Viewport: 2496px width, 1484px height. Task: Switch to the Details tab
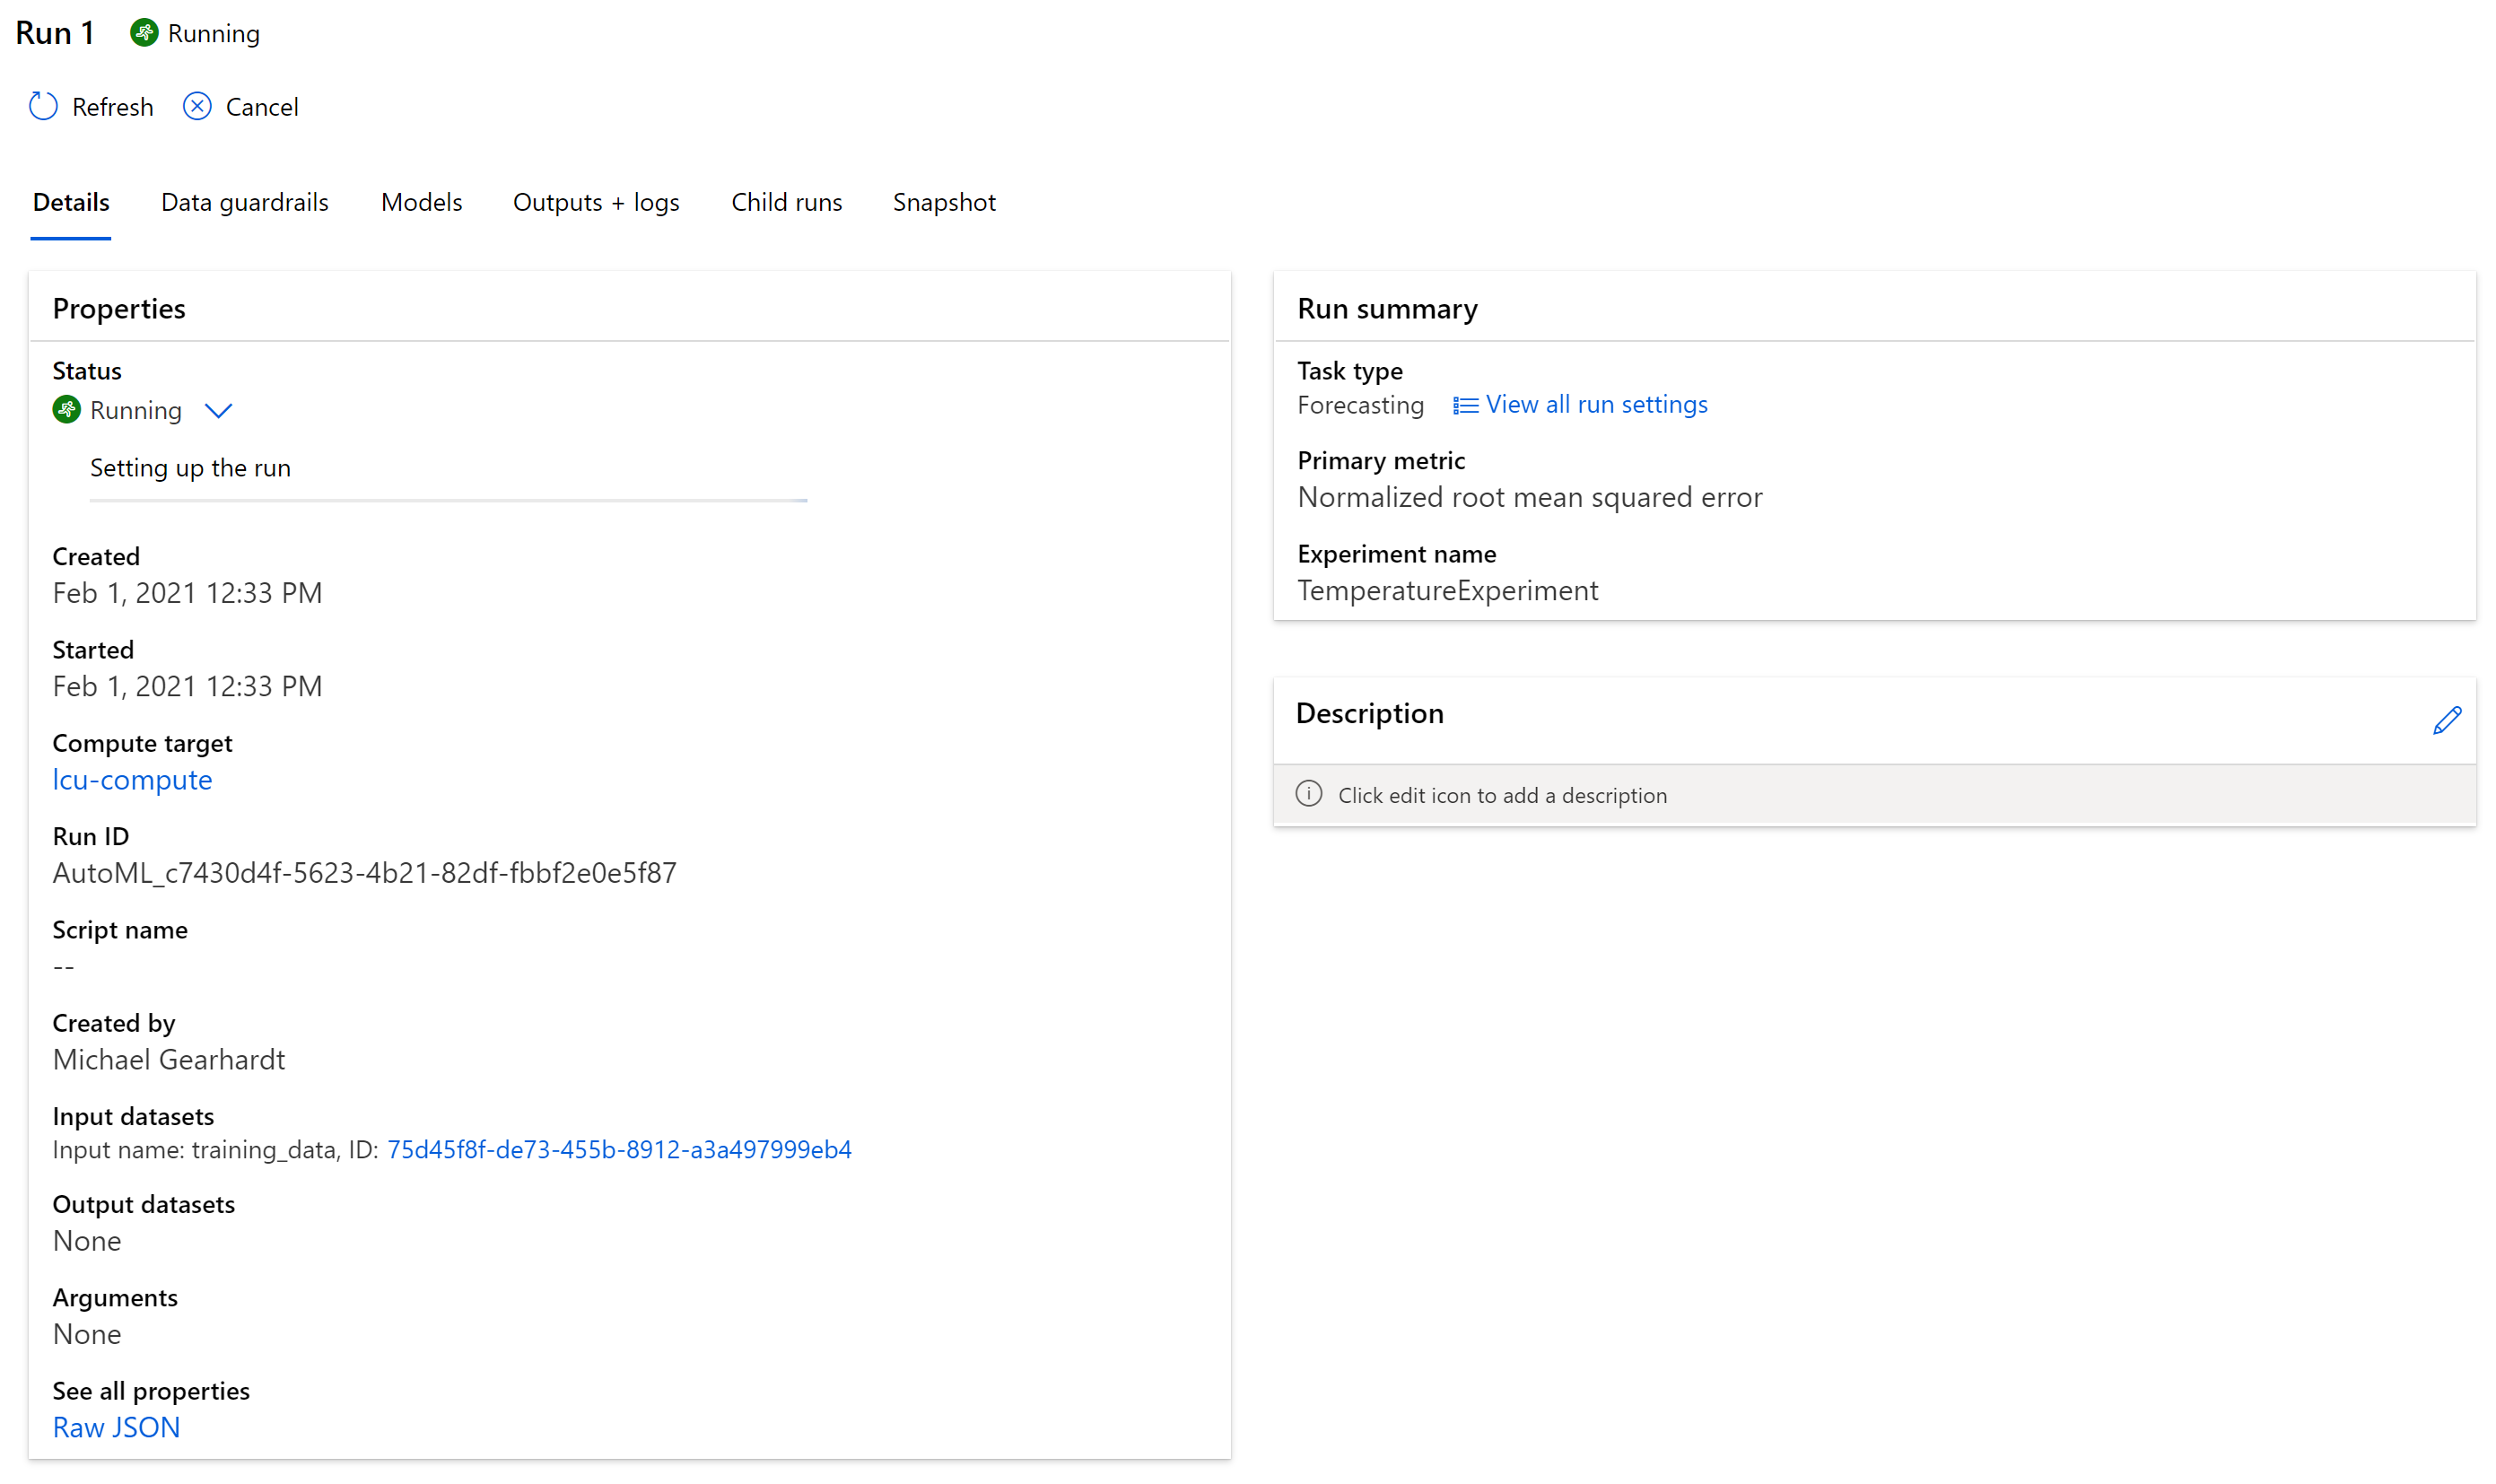[71, 202]
